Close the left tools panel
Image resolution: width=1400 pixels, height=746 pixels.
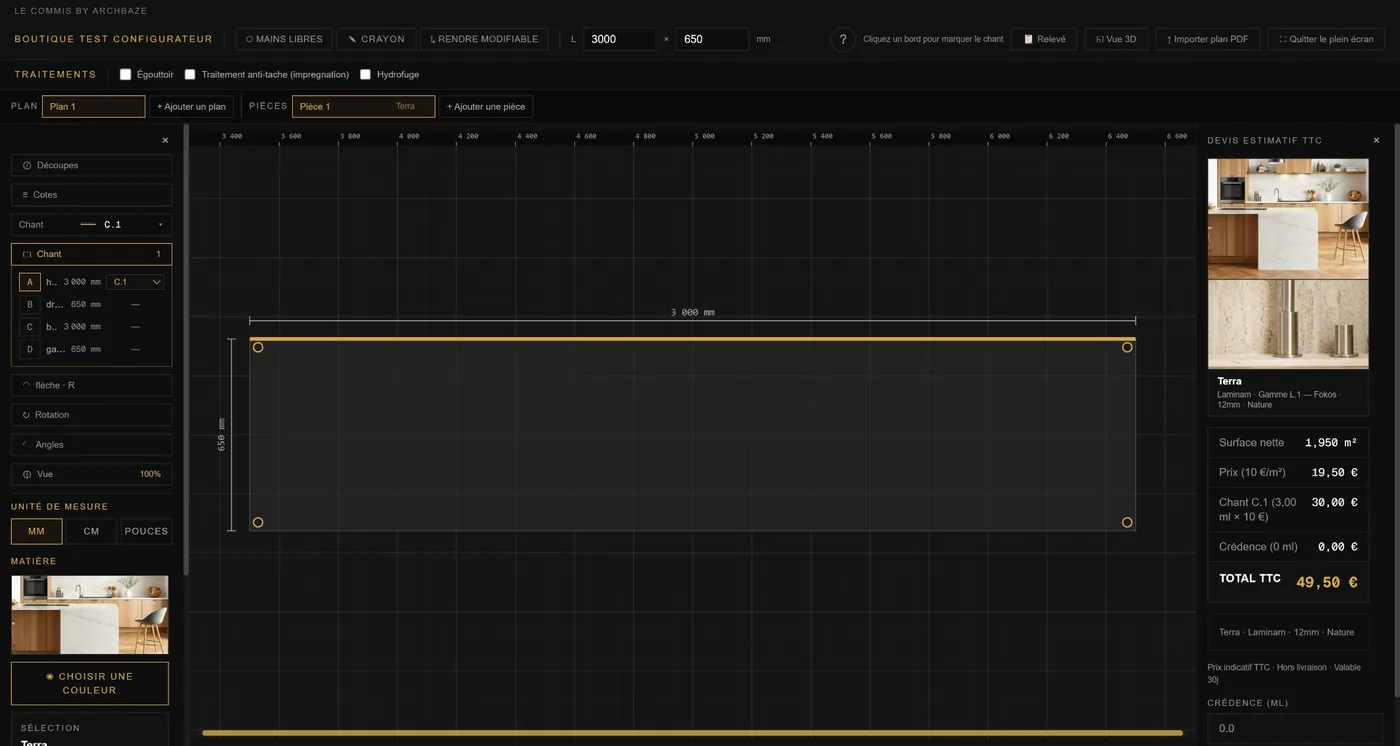point(165,141)
